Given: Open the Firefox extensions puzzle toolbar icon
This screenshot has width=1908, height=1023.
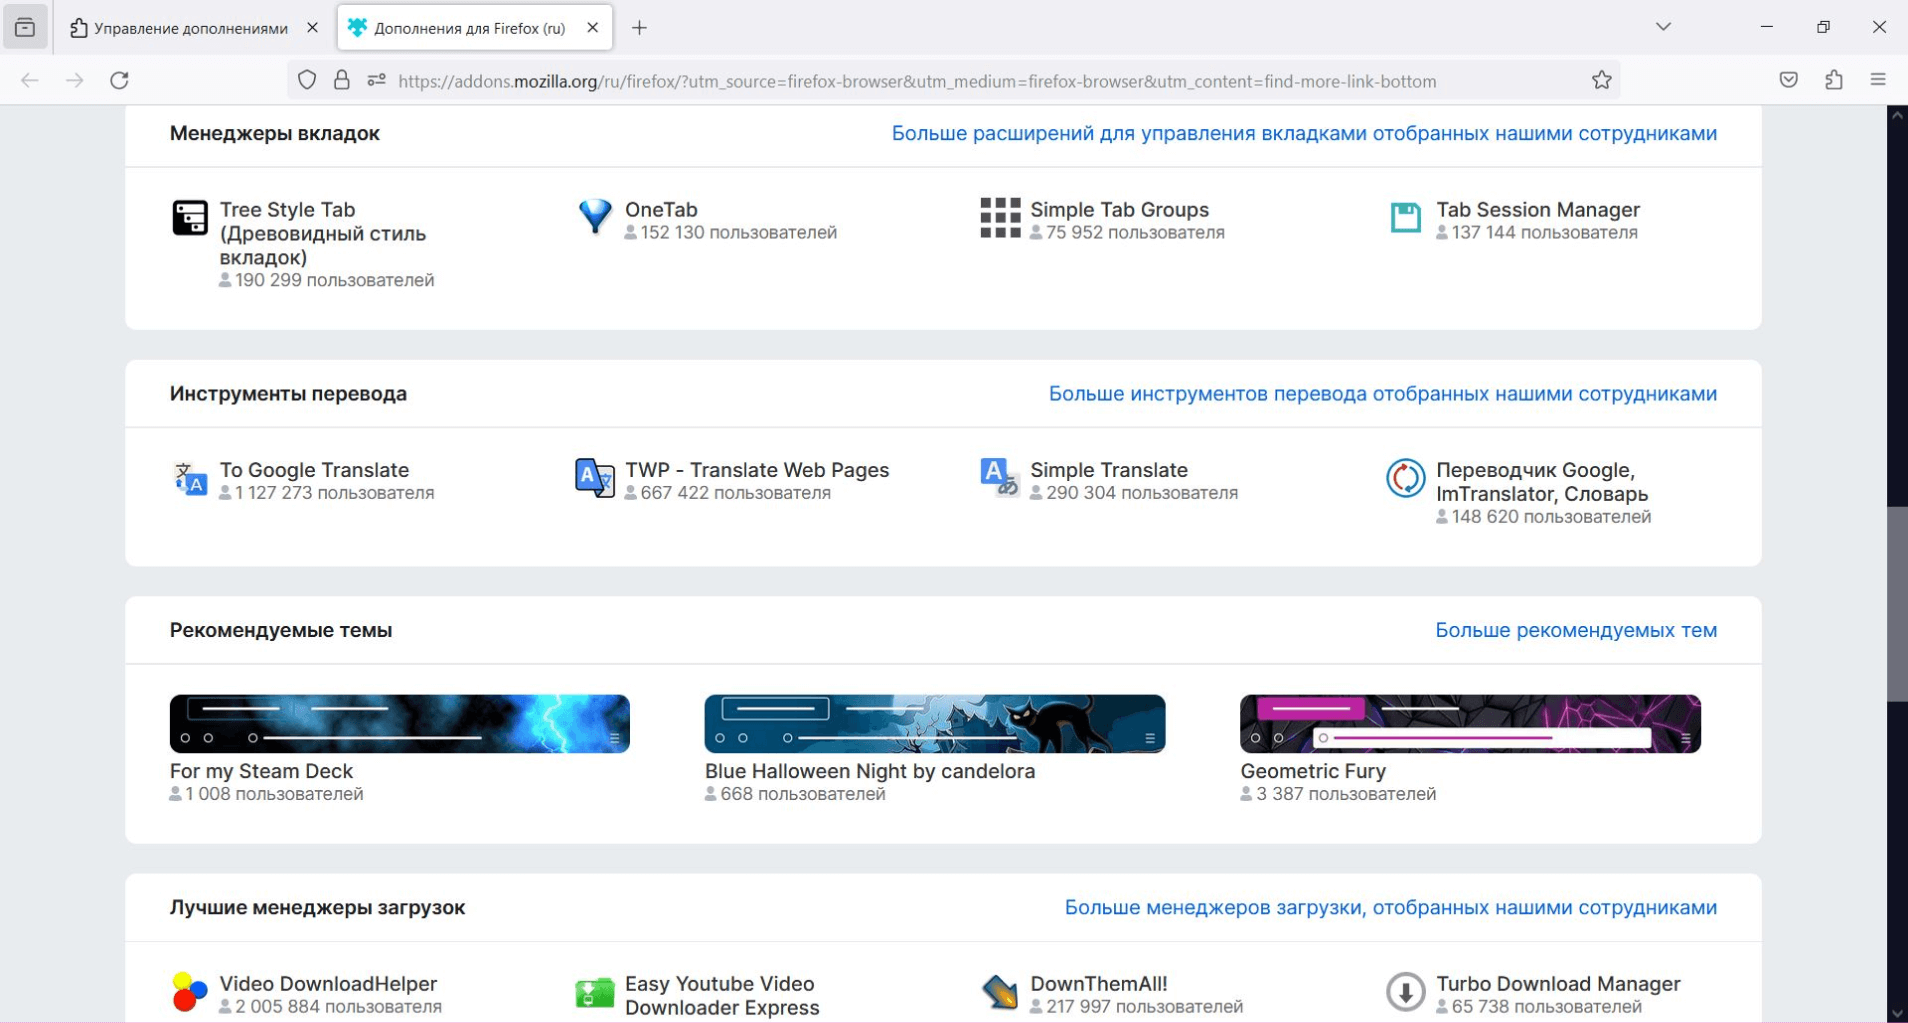Looking at the screenshot, I should 1833,80.
